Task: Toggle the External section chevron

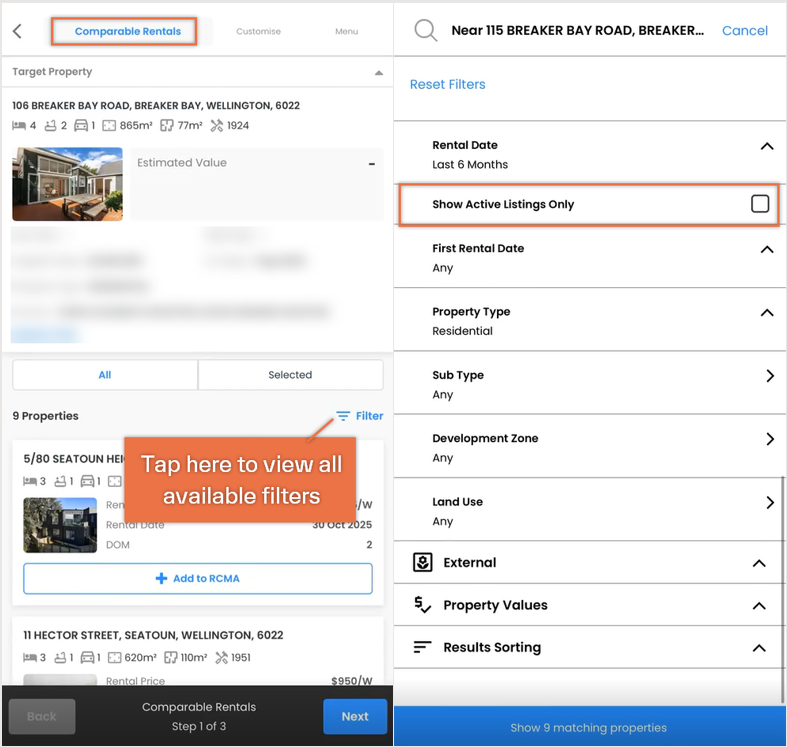Action: 759,563
